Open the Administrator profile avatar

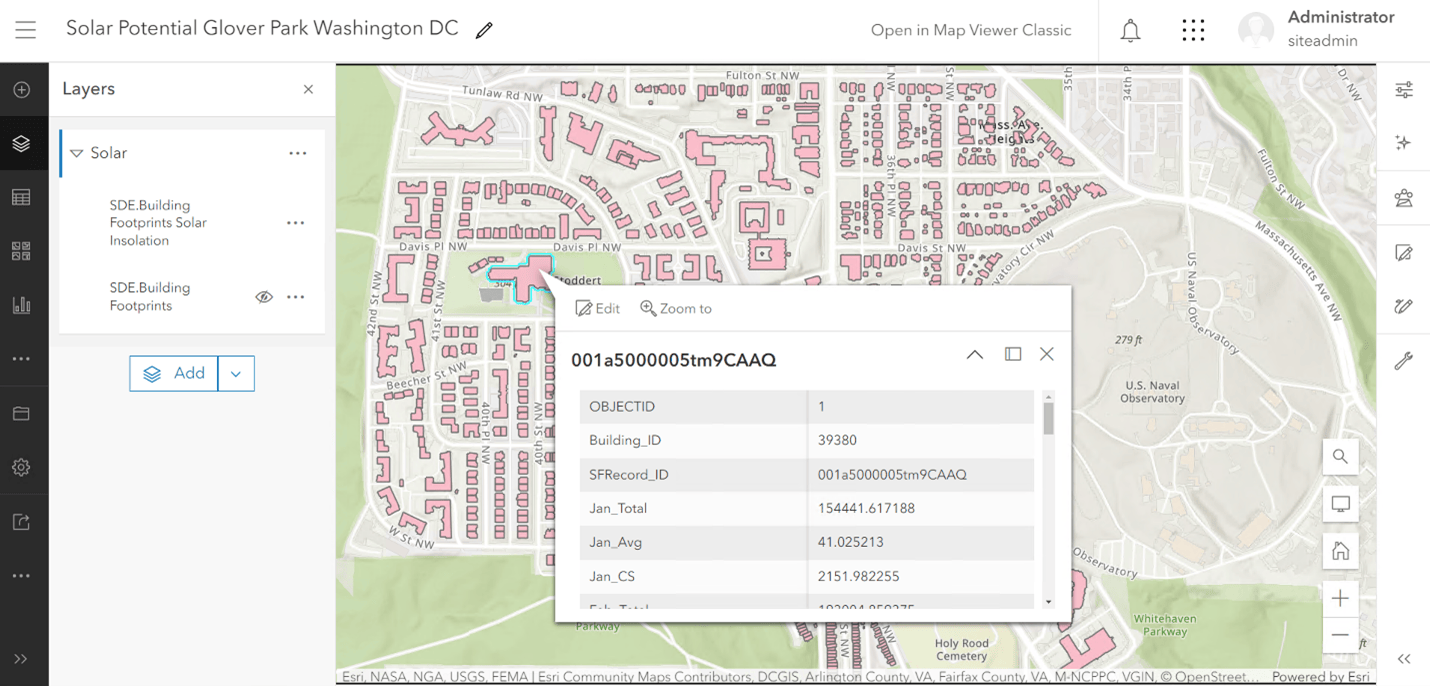click(x=1256, y=31)
